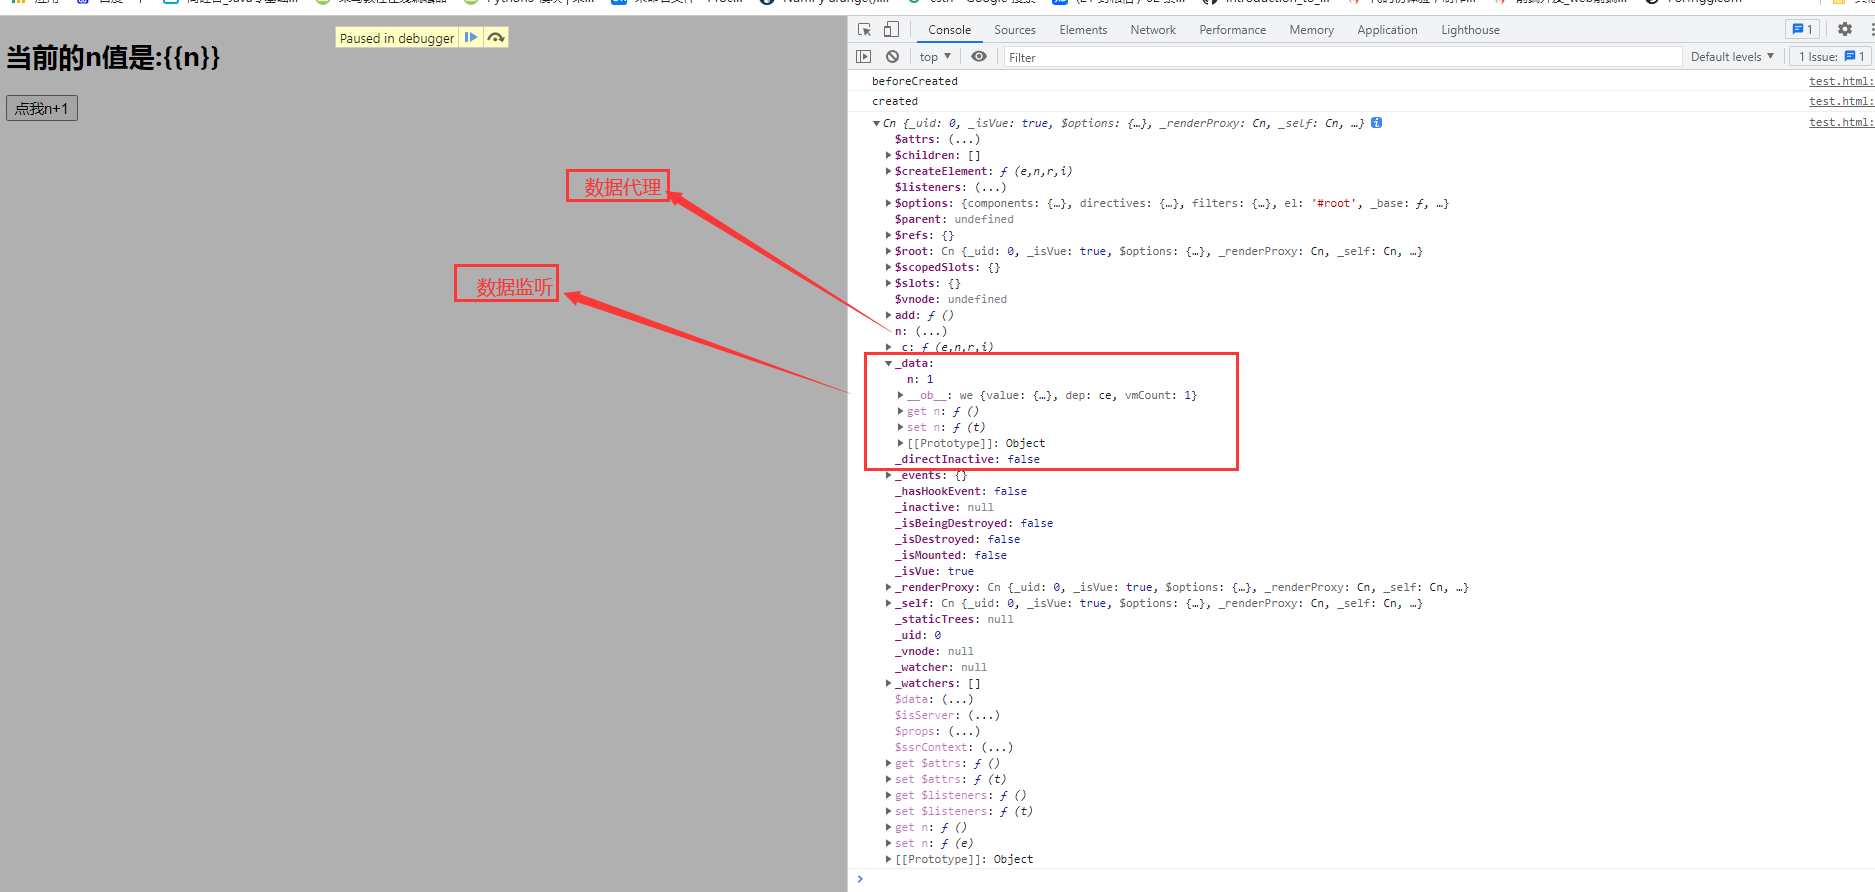
Task: Expand get $attrs accessor
Action: tap(888, 764)
